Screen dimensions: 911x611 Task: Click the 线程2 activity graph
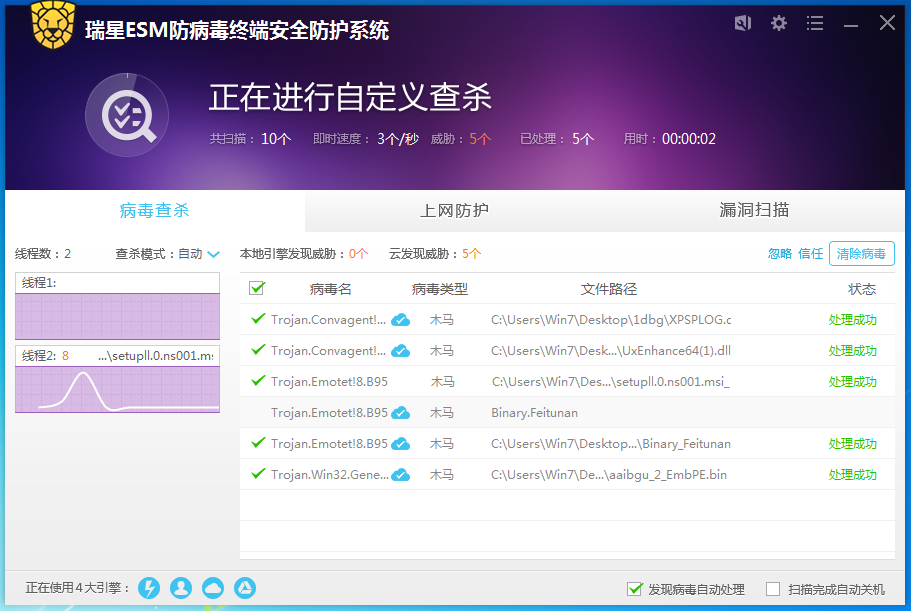click(x=117, y=389)
